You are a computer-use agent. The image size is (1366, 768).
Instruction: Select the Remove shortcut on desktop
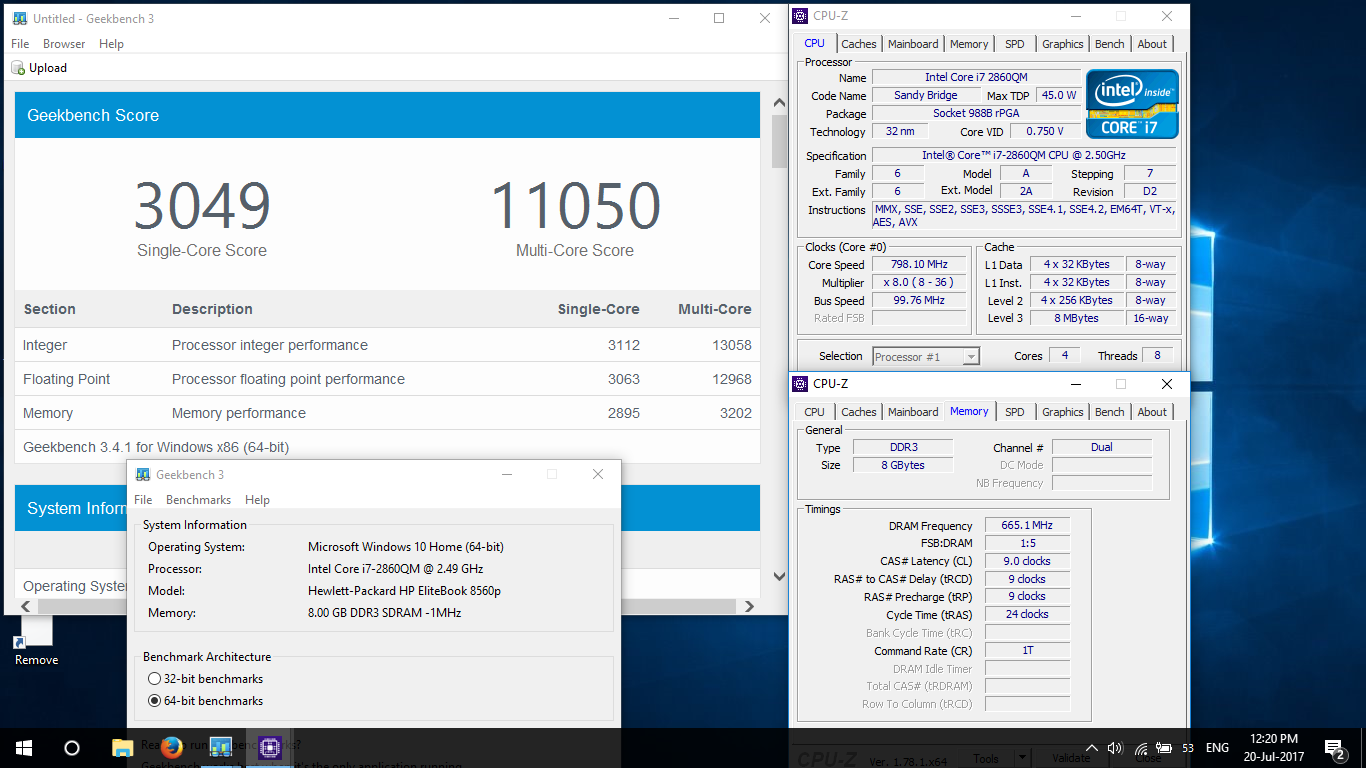pyautogui.click(x=36, y=640)
